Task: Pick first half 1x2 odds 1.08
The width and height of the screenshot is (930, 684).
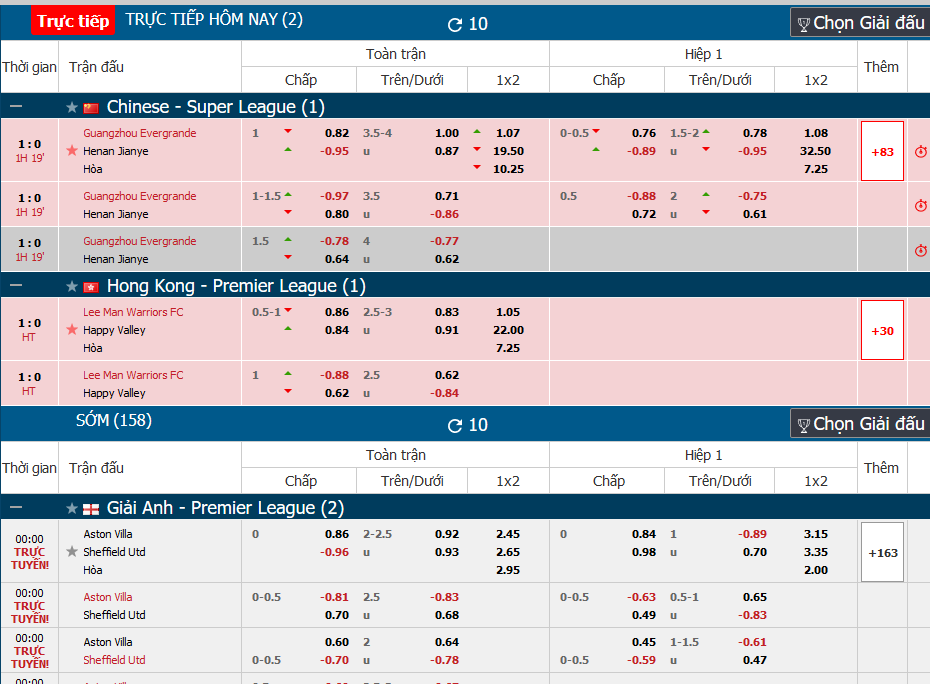Action: tap(816, 133)
